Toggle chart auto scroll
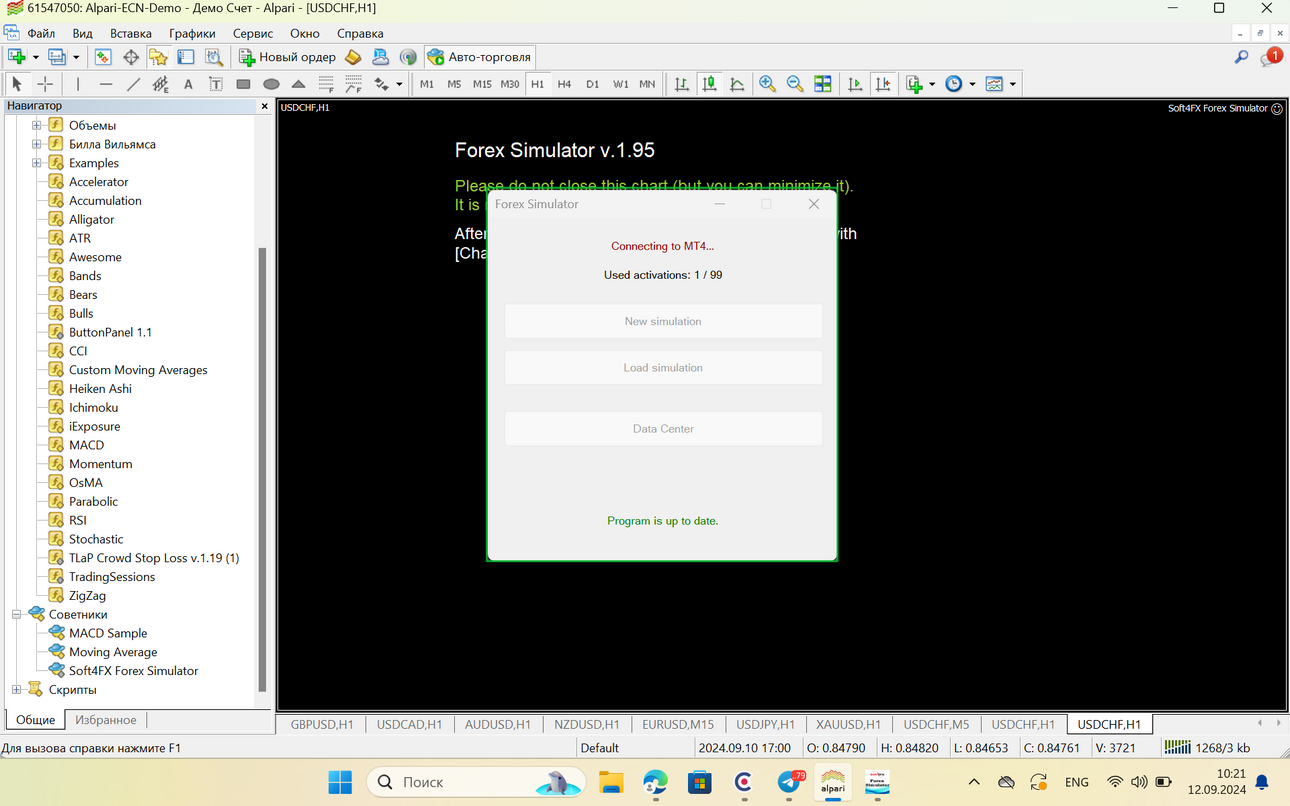 click(855, 84)
